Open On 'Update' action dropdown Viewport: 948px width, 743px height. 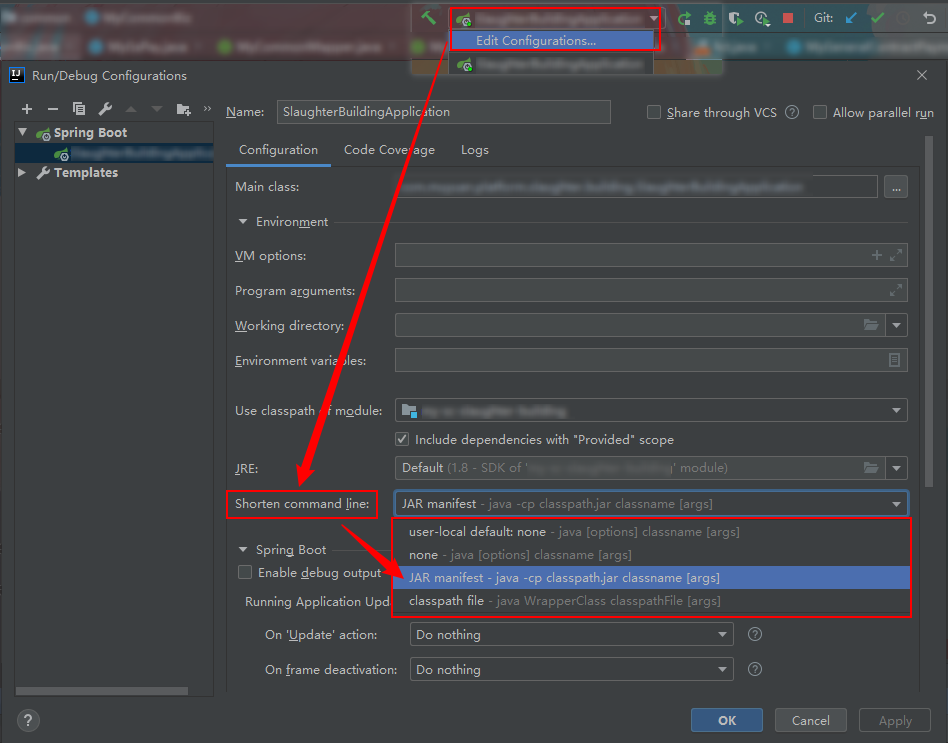(571, 634)
